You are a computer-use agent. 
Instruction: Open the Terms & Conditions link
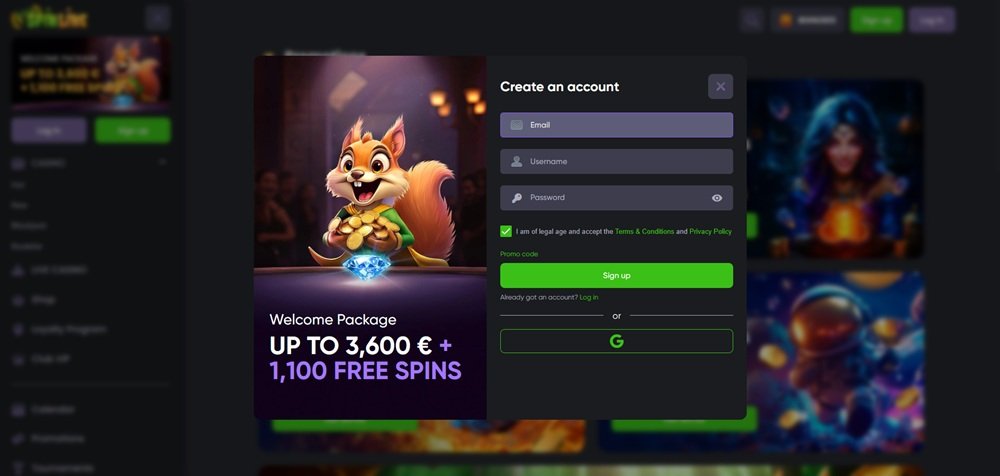pos(644,232)
